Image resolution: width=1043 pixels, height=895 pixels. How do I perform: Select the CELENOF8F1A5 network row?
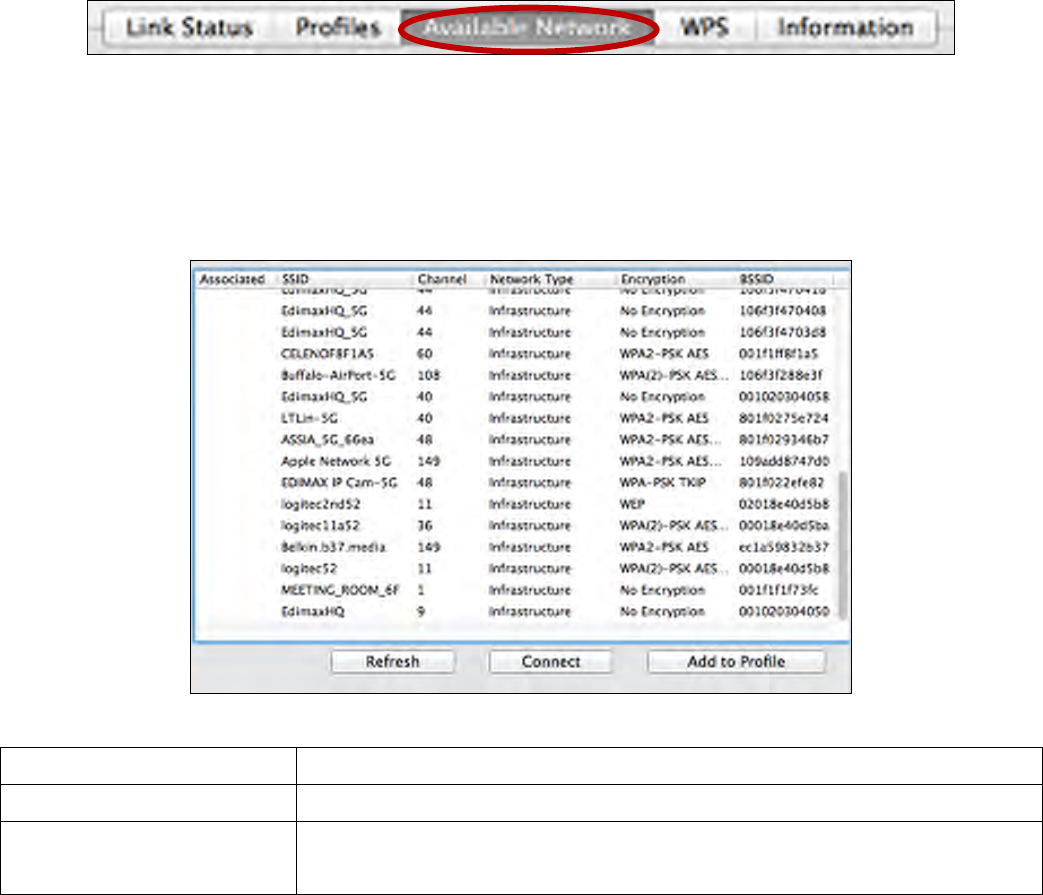coord(516,354)
